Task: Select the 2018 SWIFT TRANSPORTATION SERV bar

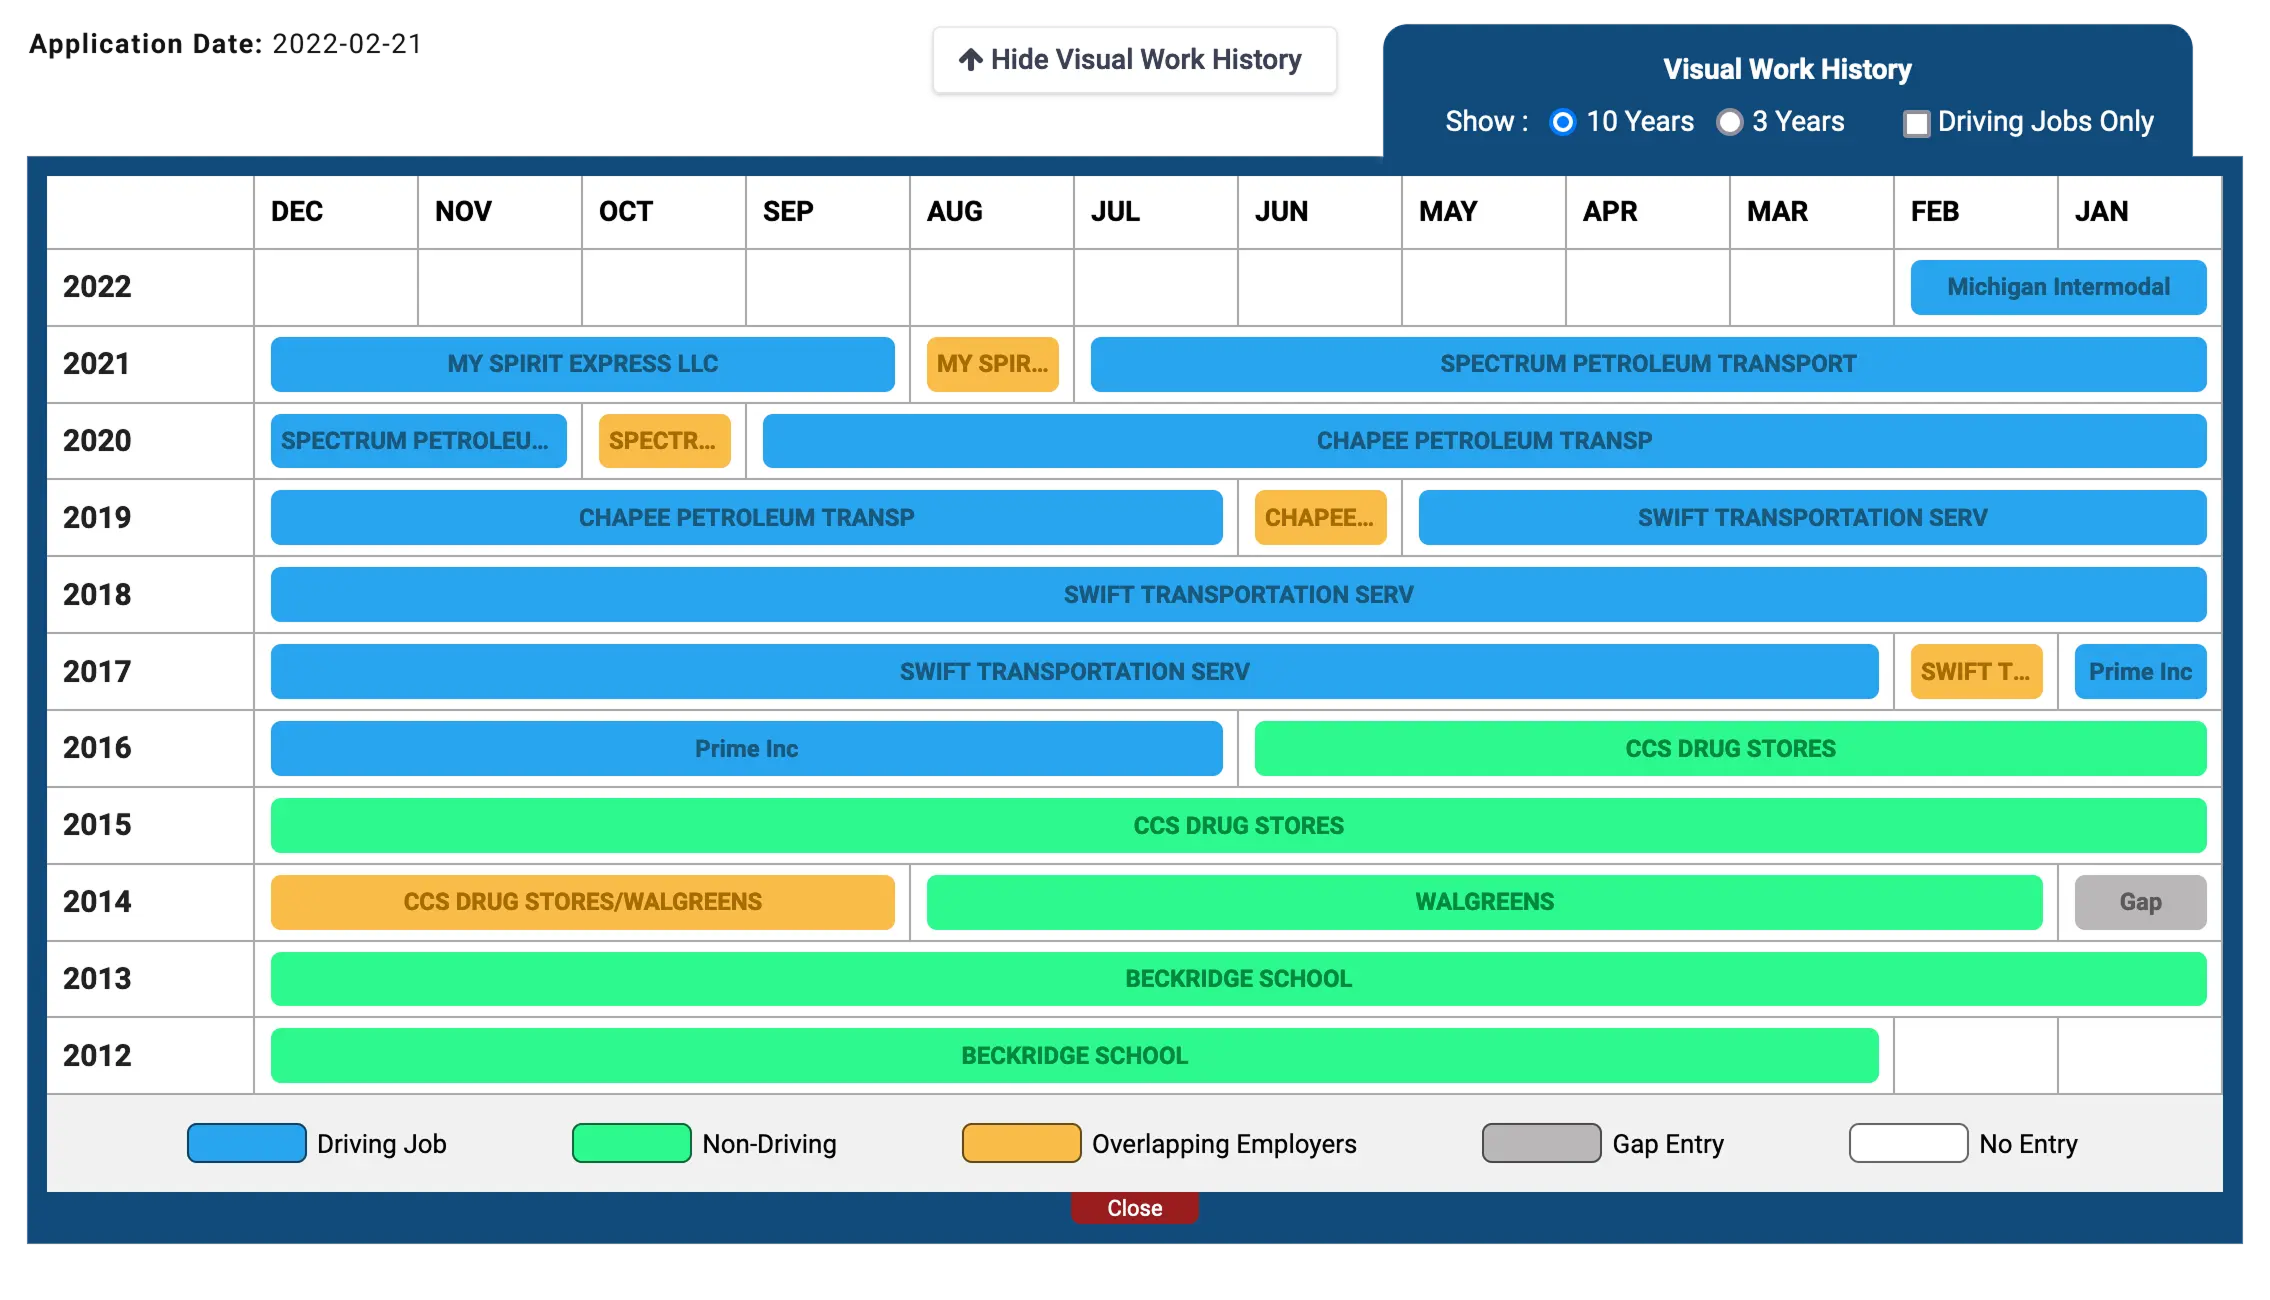Action: tap(1238, 595)
